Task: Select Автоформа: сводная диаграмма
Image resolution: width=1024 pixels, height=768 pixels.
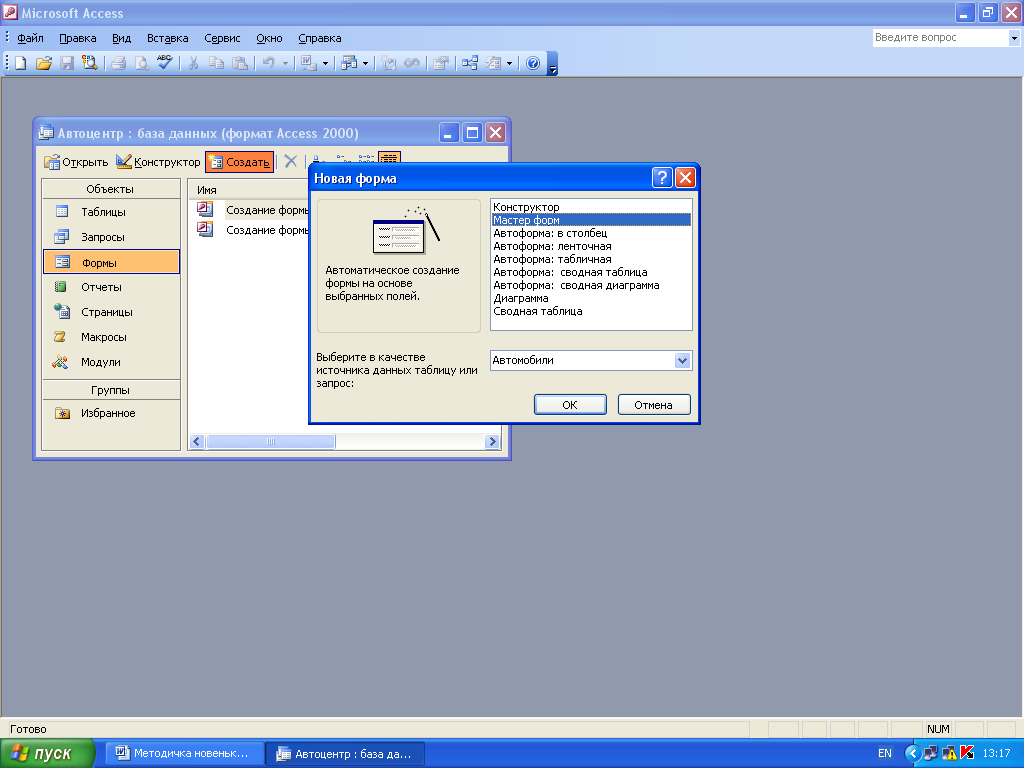Action: 591,285
